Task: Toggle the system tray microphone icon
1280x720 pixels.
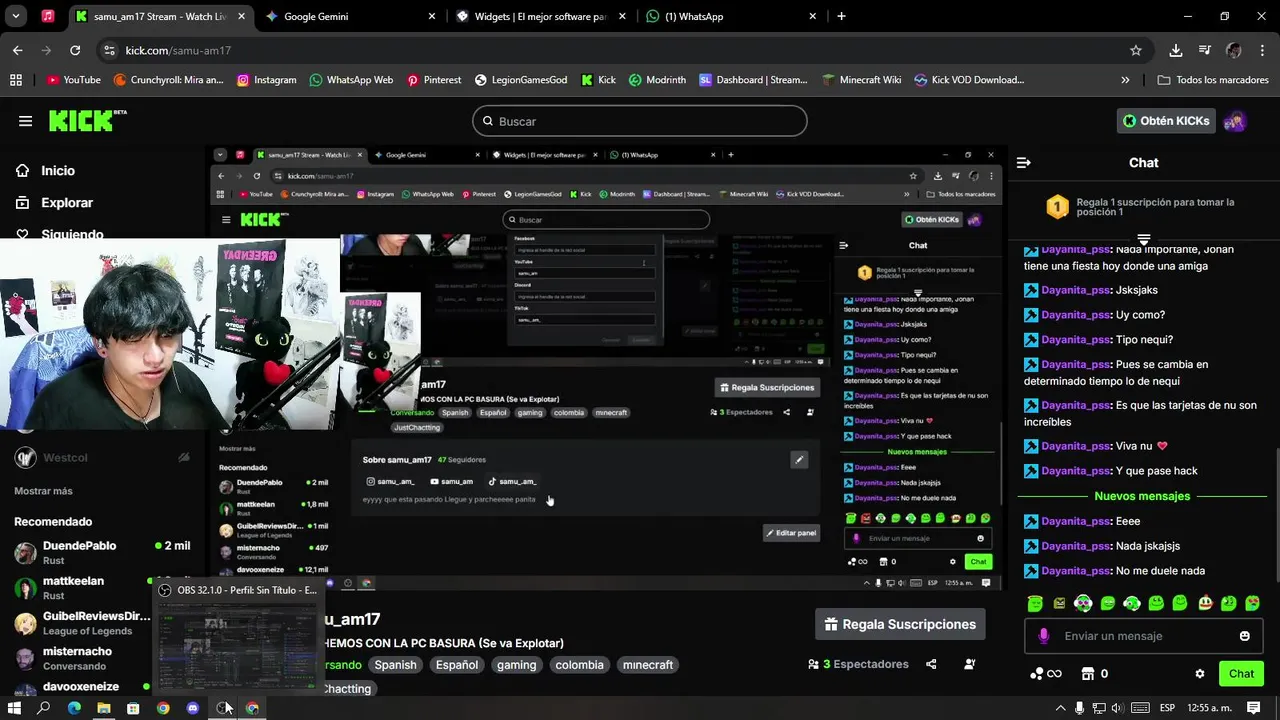Action: tap(1079, 708)
